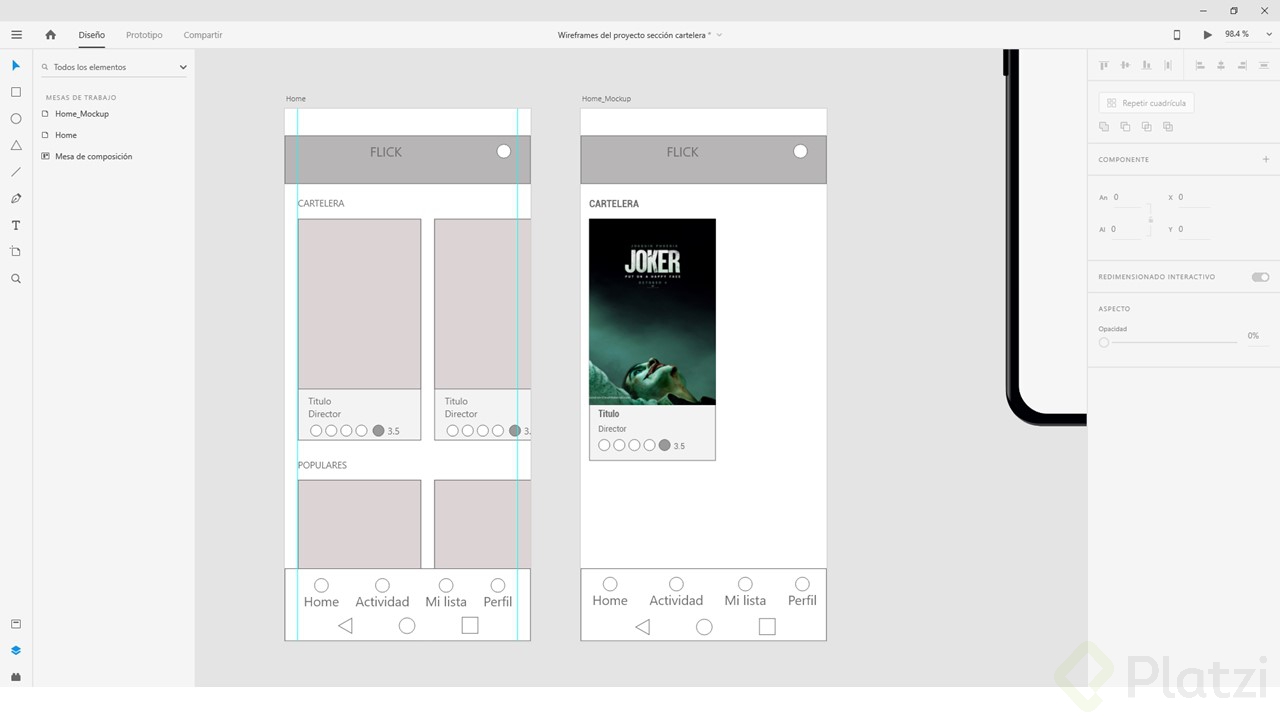The width and height of the screenshot is (1280, 720).
Task: Open the hamburger main menu
Action: point(16,35)
